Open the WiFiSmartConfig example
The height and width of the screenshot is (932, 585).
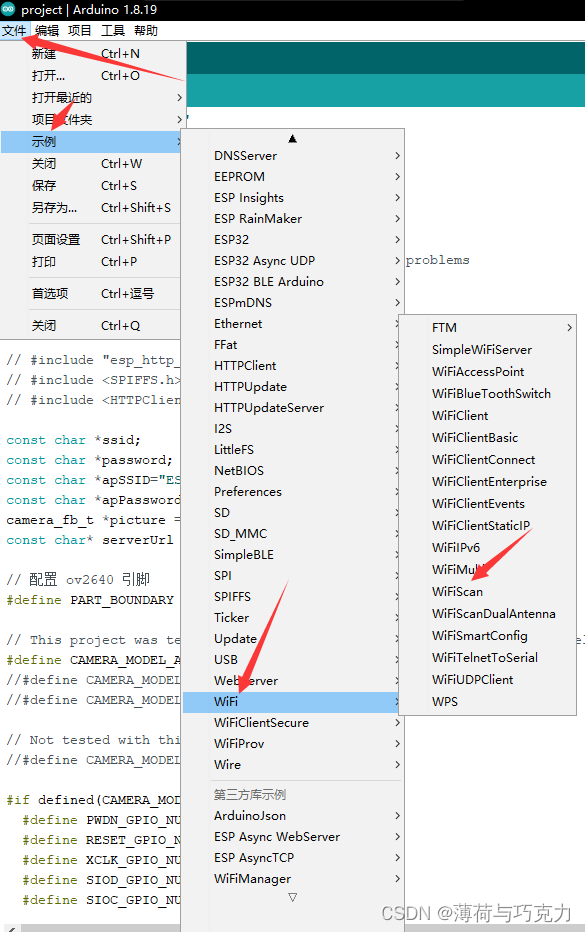pos(488,635)
